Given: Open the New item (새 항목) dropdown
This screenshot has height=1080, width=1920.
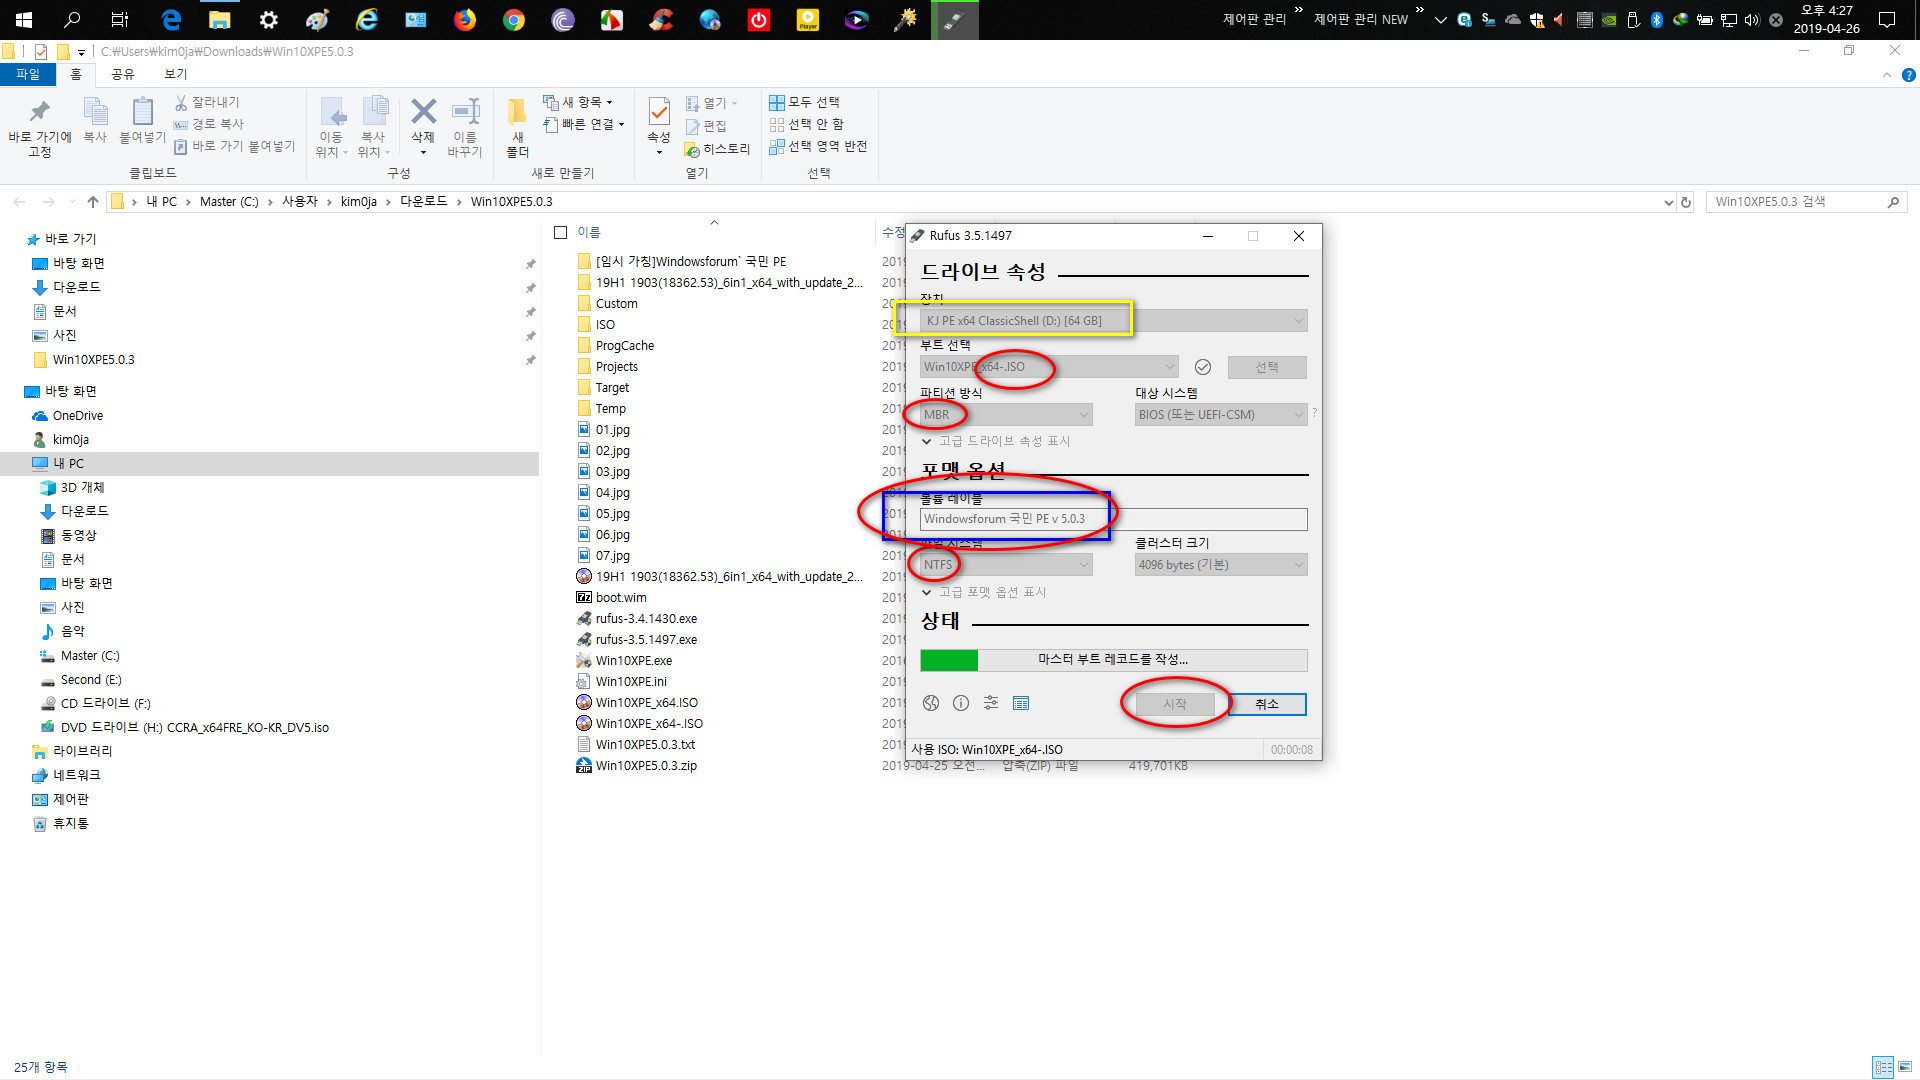Looking at the screenshot, I should tap(578, 102).
